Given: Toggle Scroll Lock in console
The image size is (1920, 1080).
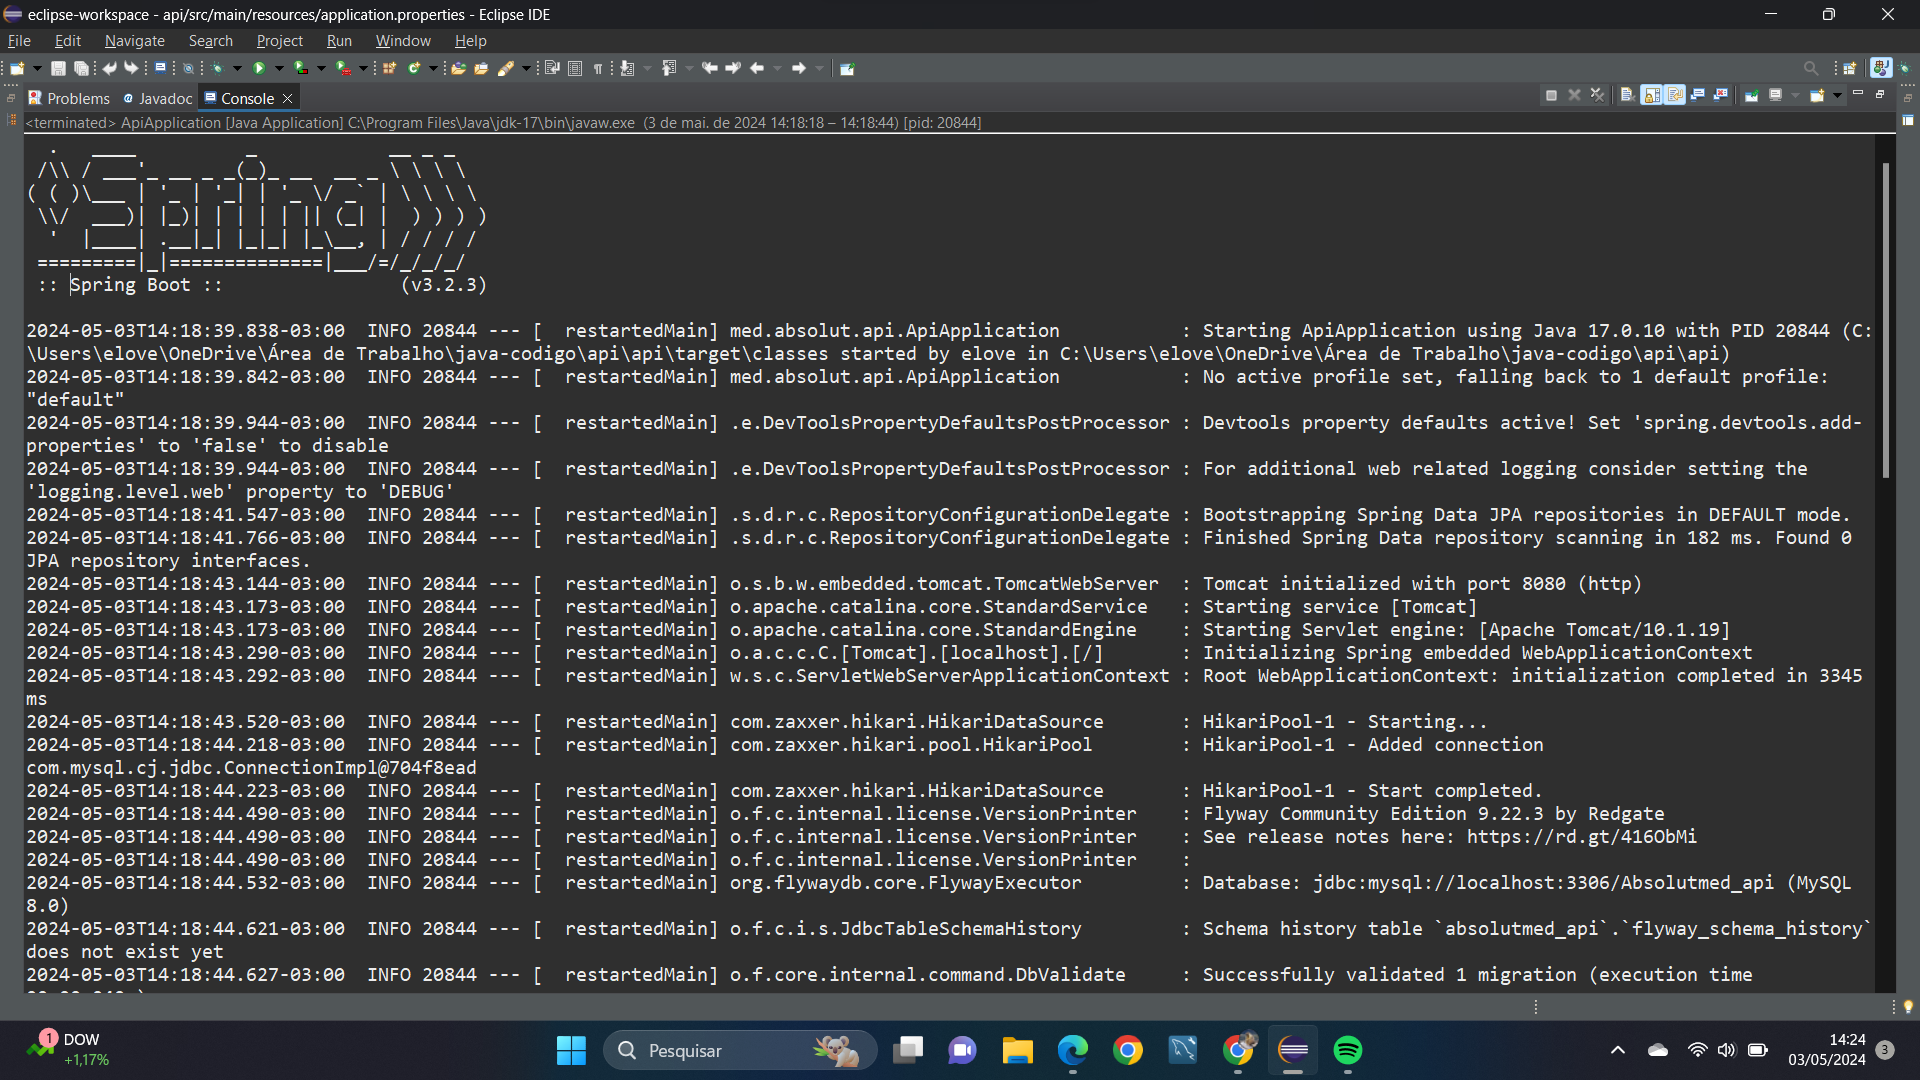Looking at the screenshot, I should pos(1651,95).
